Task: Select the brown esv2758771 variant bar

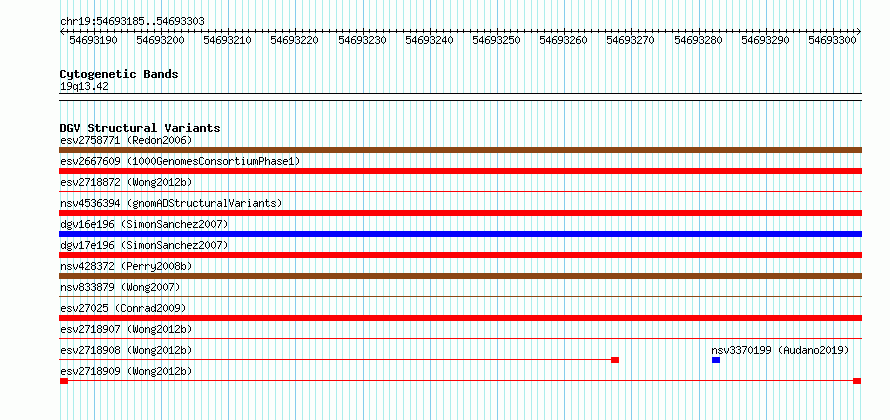Action: [x=460, y=150]
